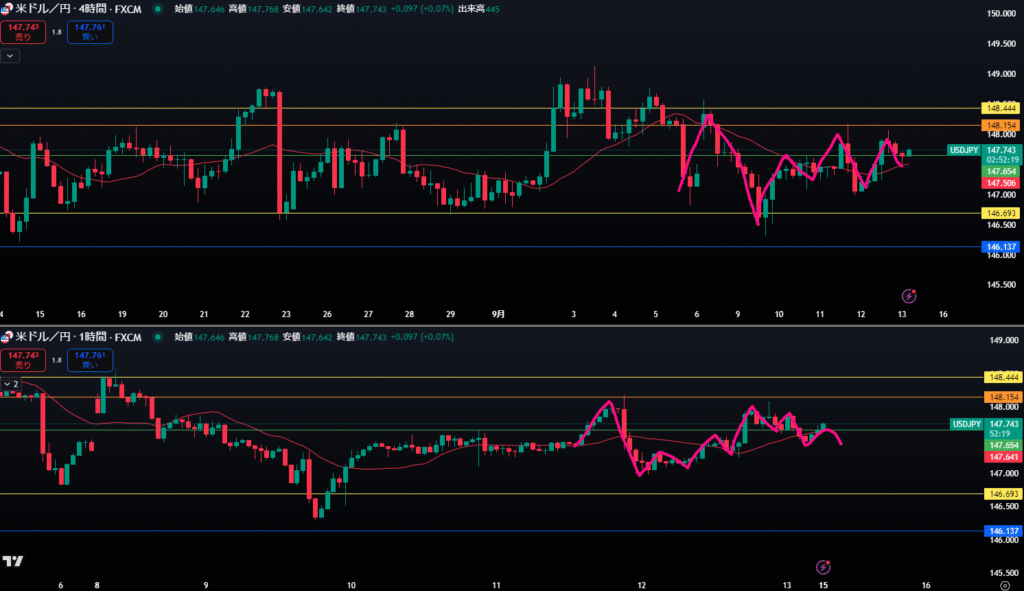This screenshot has height=591, width=1024.
Task: Click the red 147.506 label on the 4時間 chart
Action: 1000,183
